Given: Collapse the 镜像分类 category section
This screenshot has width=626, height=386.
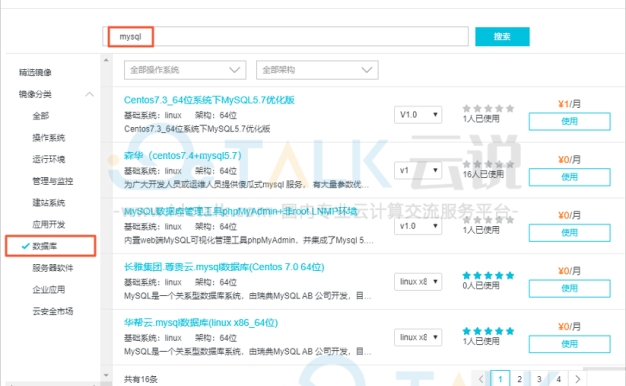Looking at the screenshot, I should (x=89, y=94).
